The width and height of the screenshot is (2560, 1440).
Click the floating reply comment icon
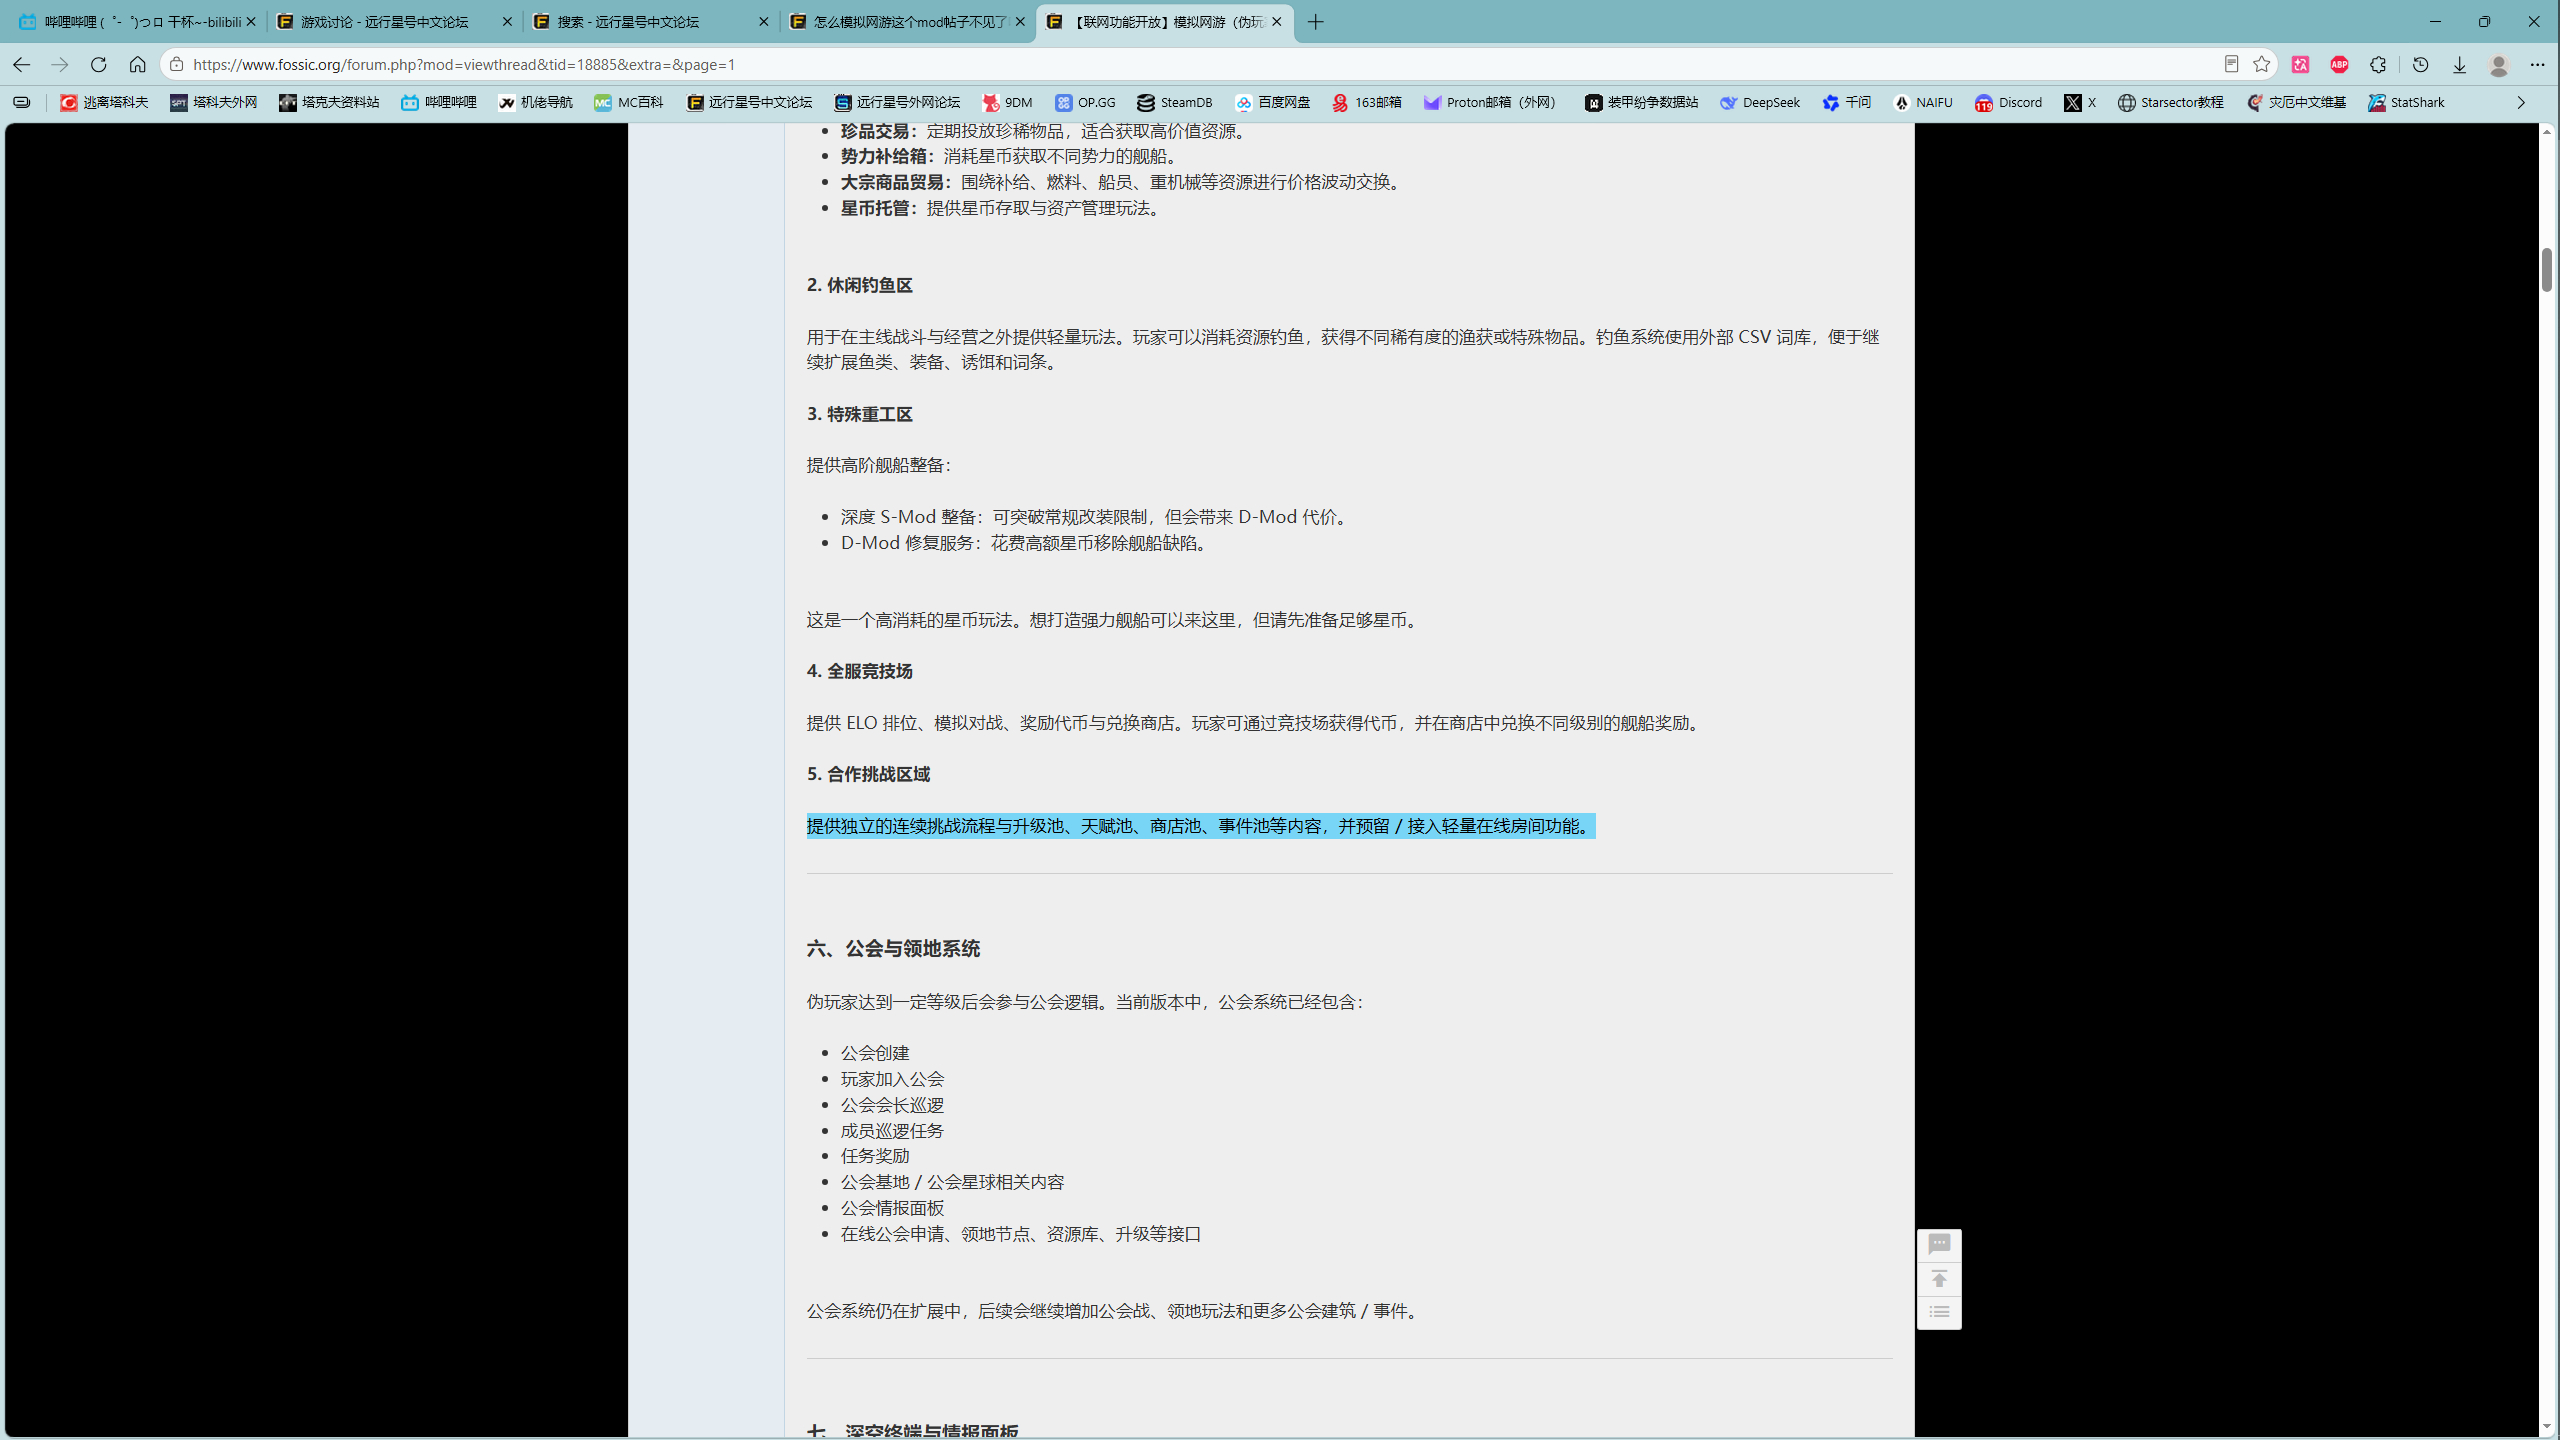click(1939, 1244)
